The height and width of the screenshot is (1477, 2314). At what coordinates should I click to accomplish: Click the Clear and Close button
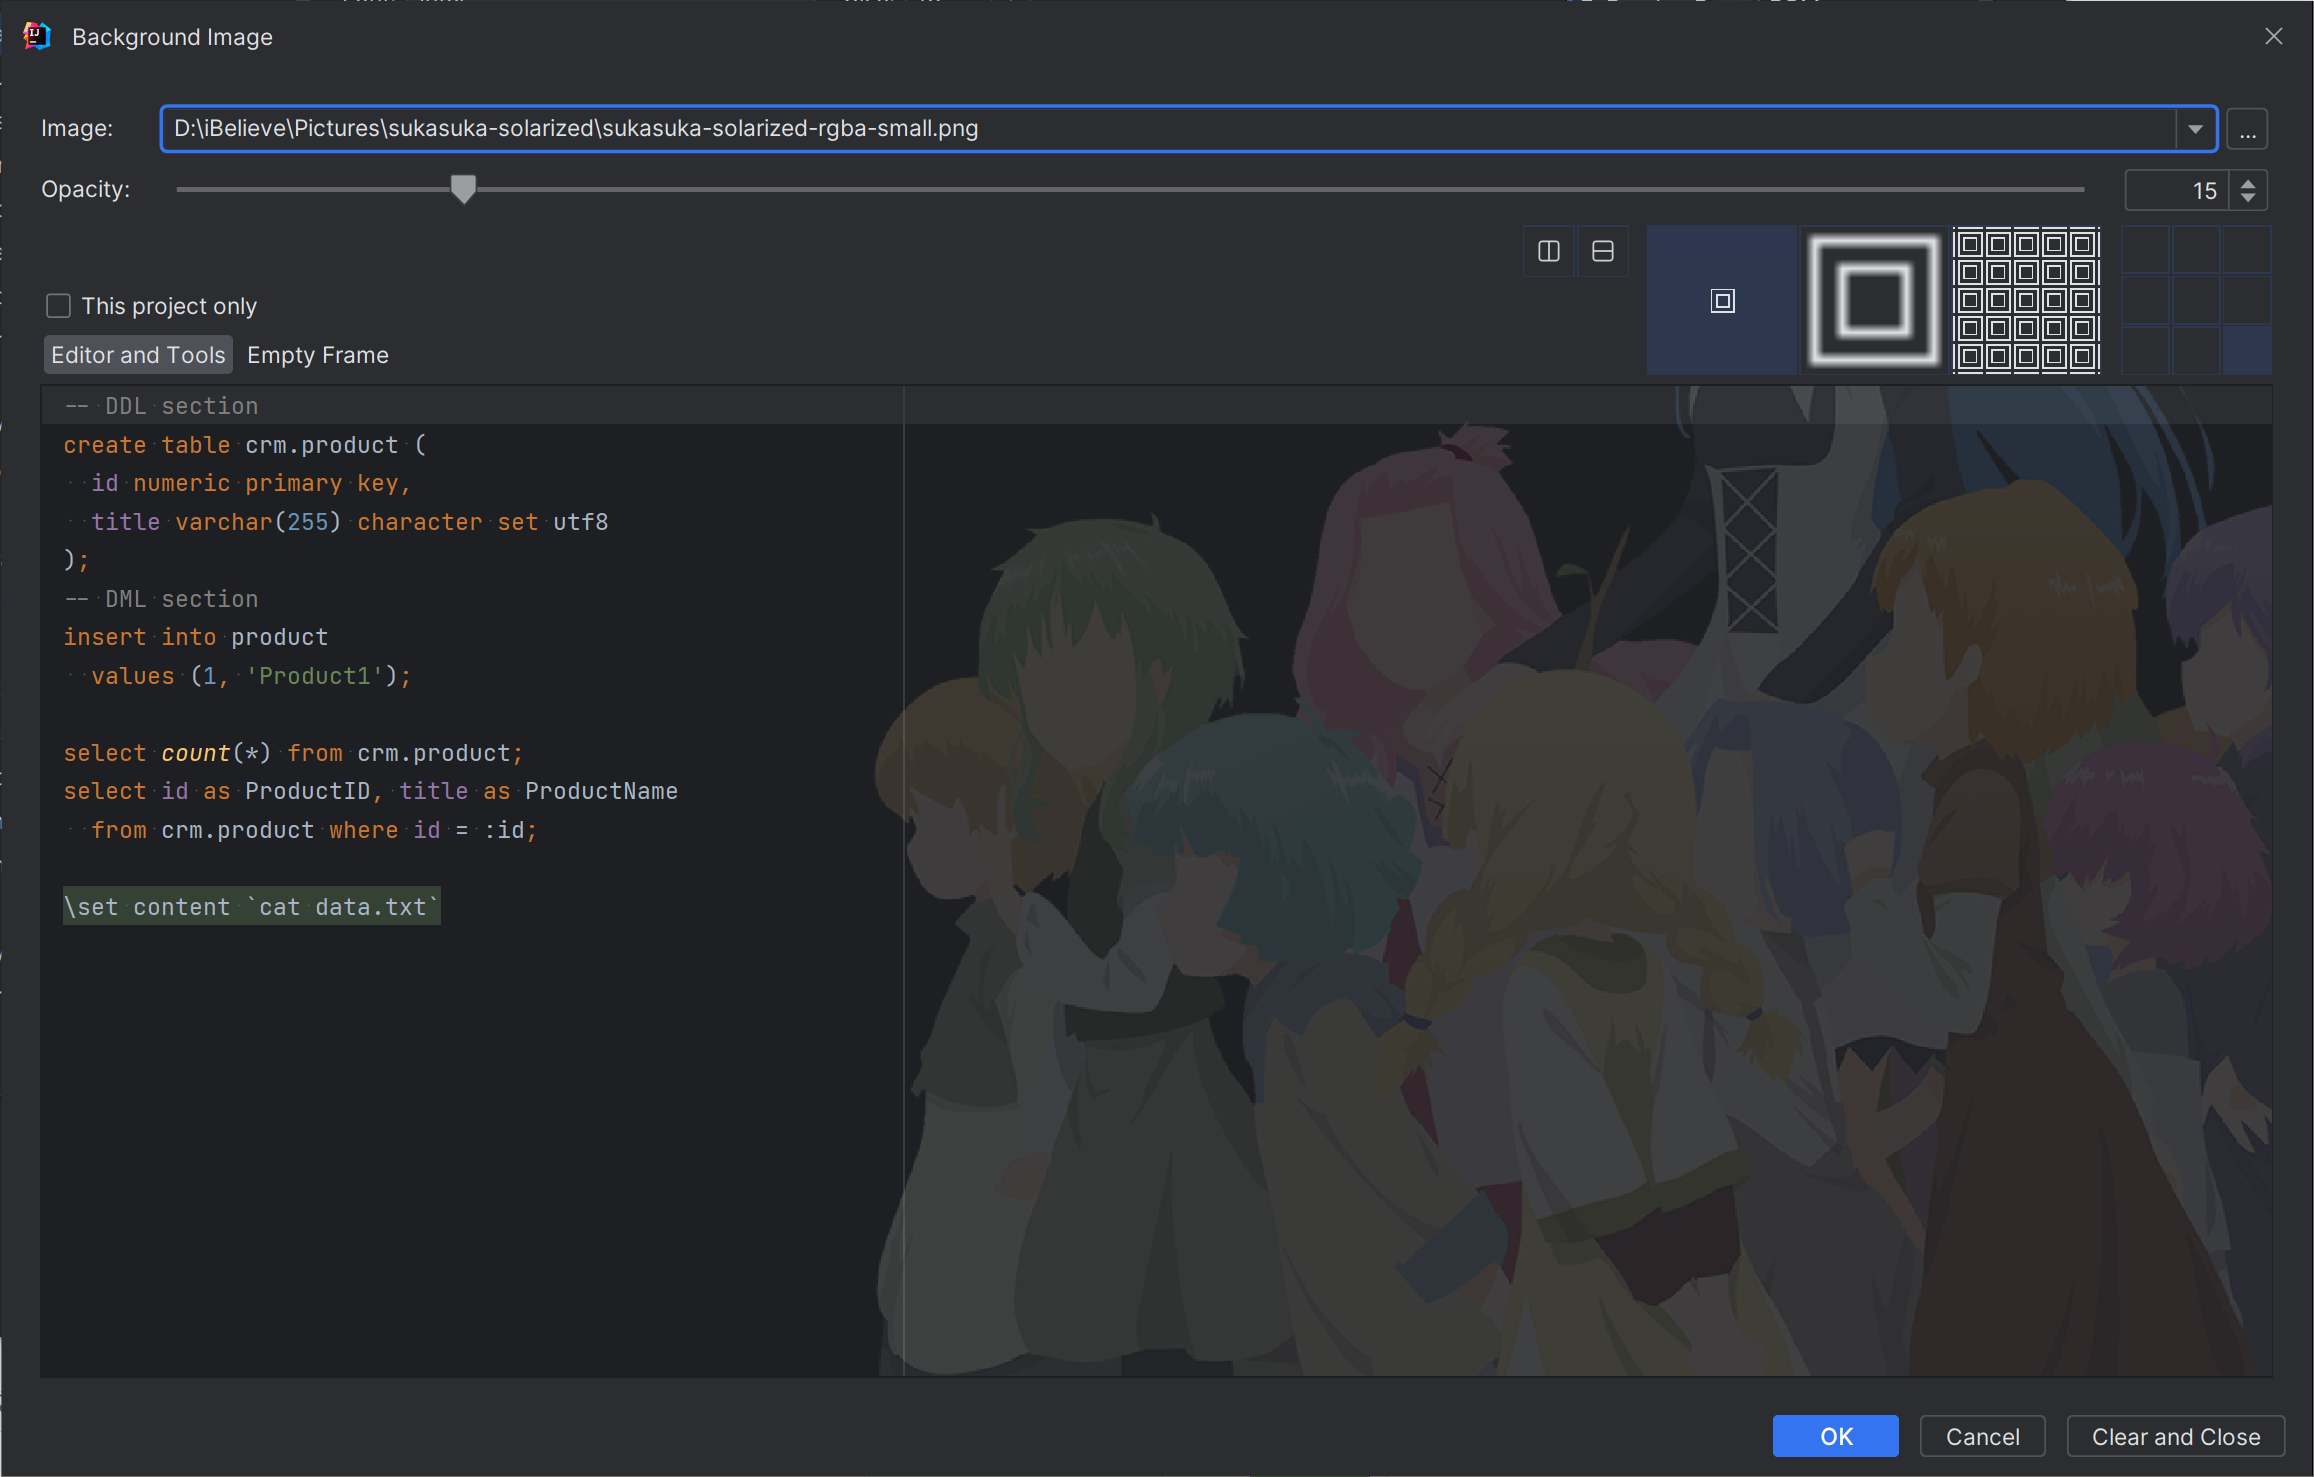(2175, 1436)
